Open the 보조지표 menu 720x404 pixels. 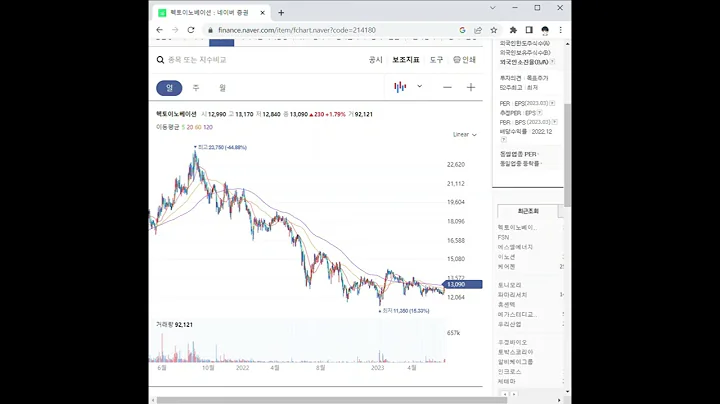406,60
